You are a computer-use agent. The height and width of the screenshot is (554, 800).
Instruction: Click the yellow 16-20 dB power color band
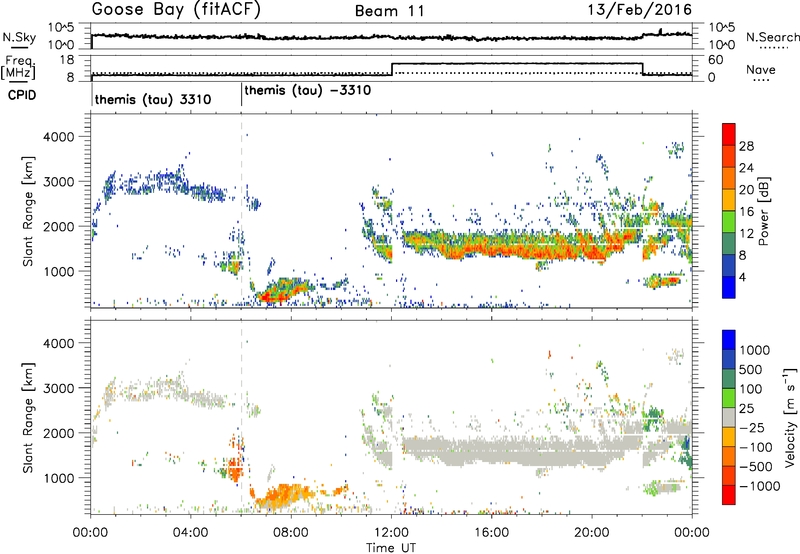point(729,199)
